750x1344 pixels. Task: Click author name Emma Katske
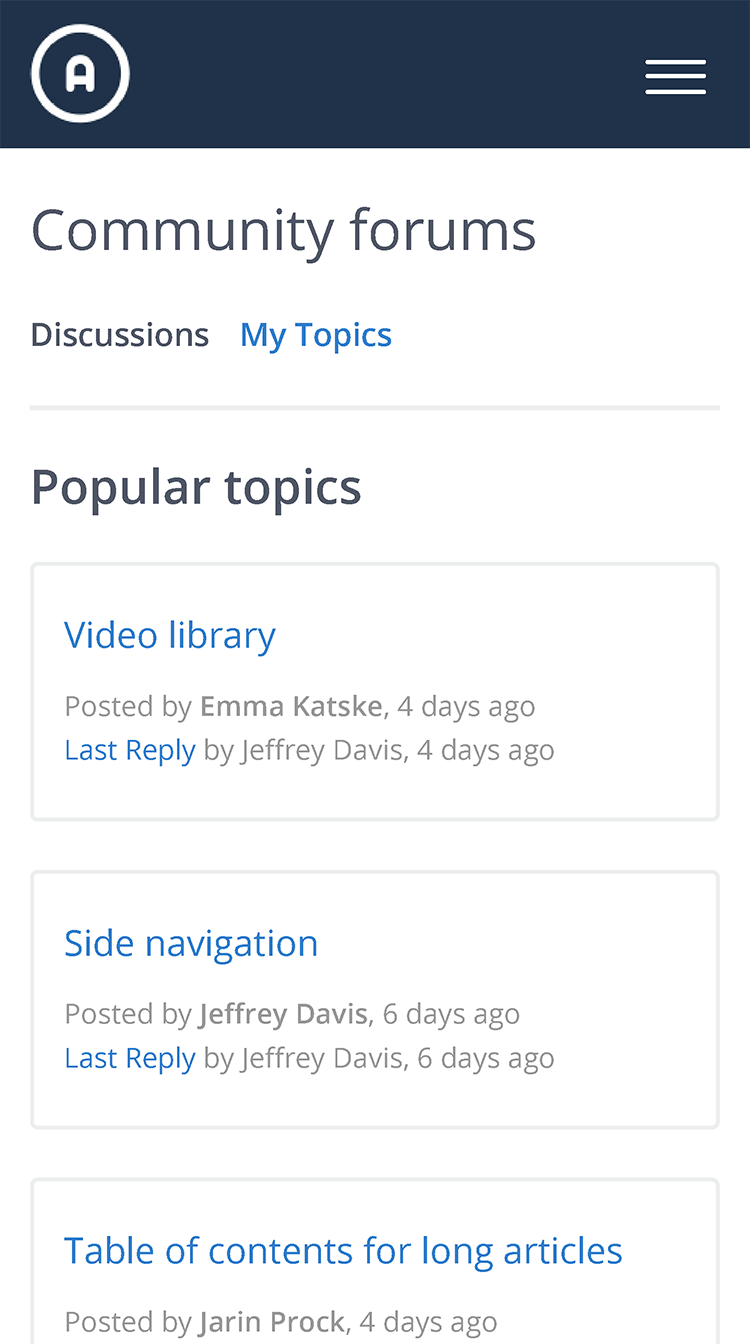291,706
